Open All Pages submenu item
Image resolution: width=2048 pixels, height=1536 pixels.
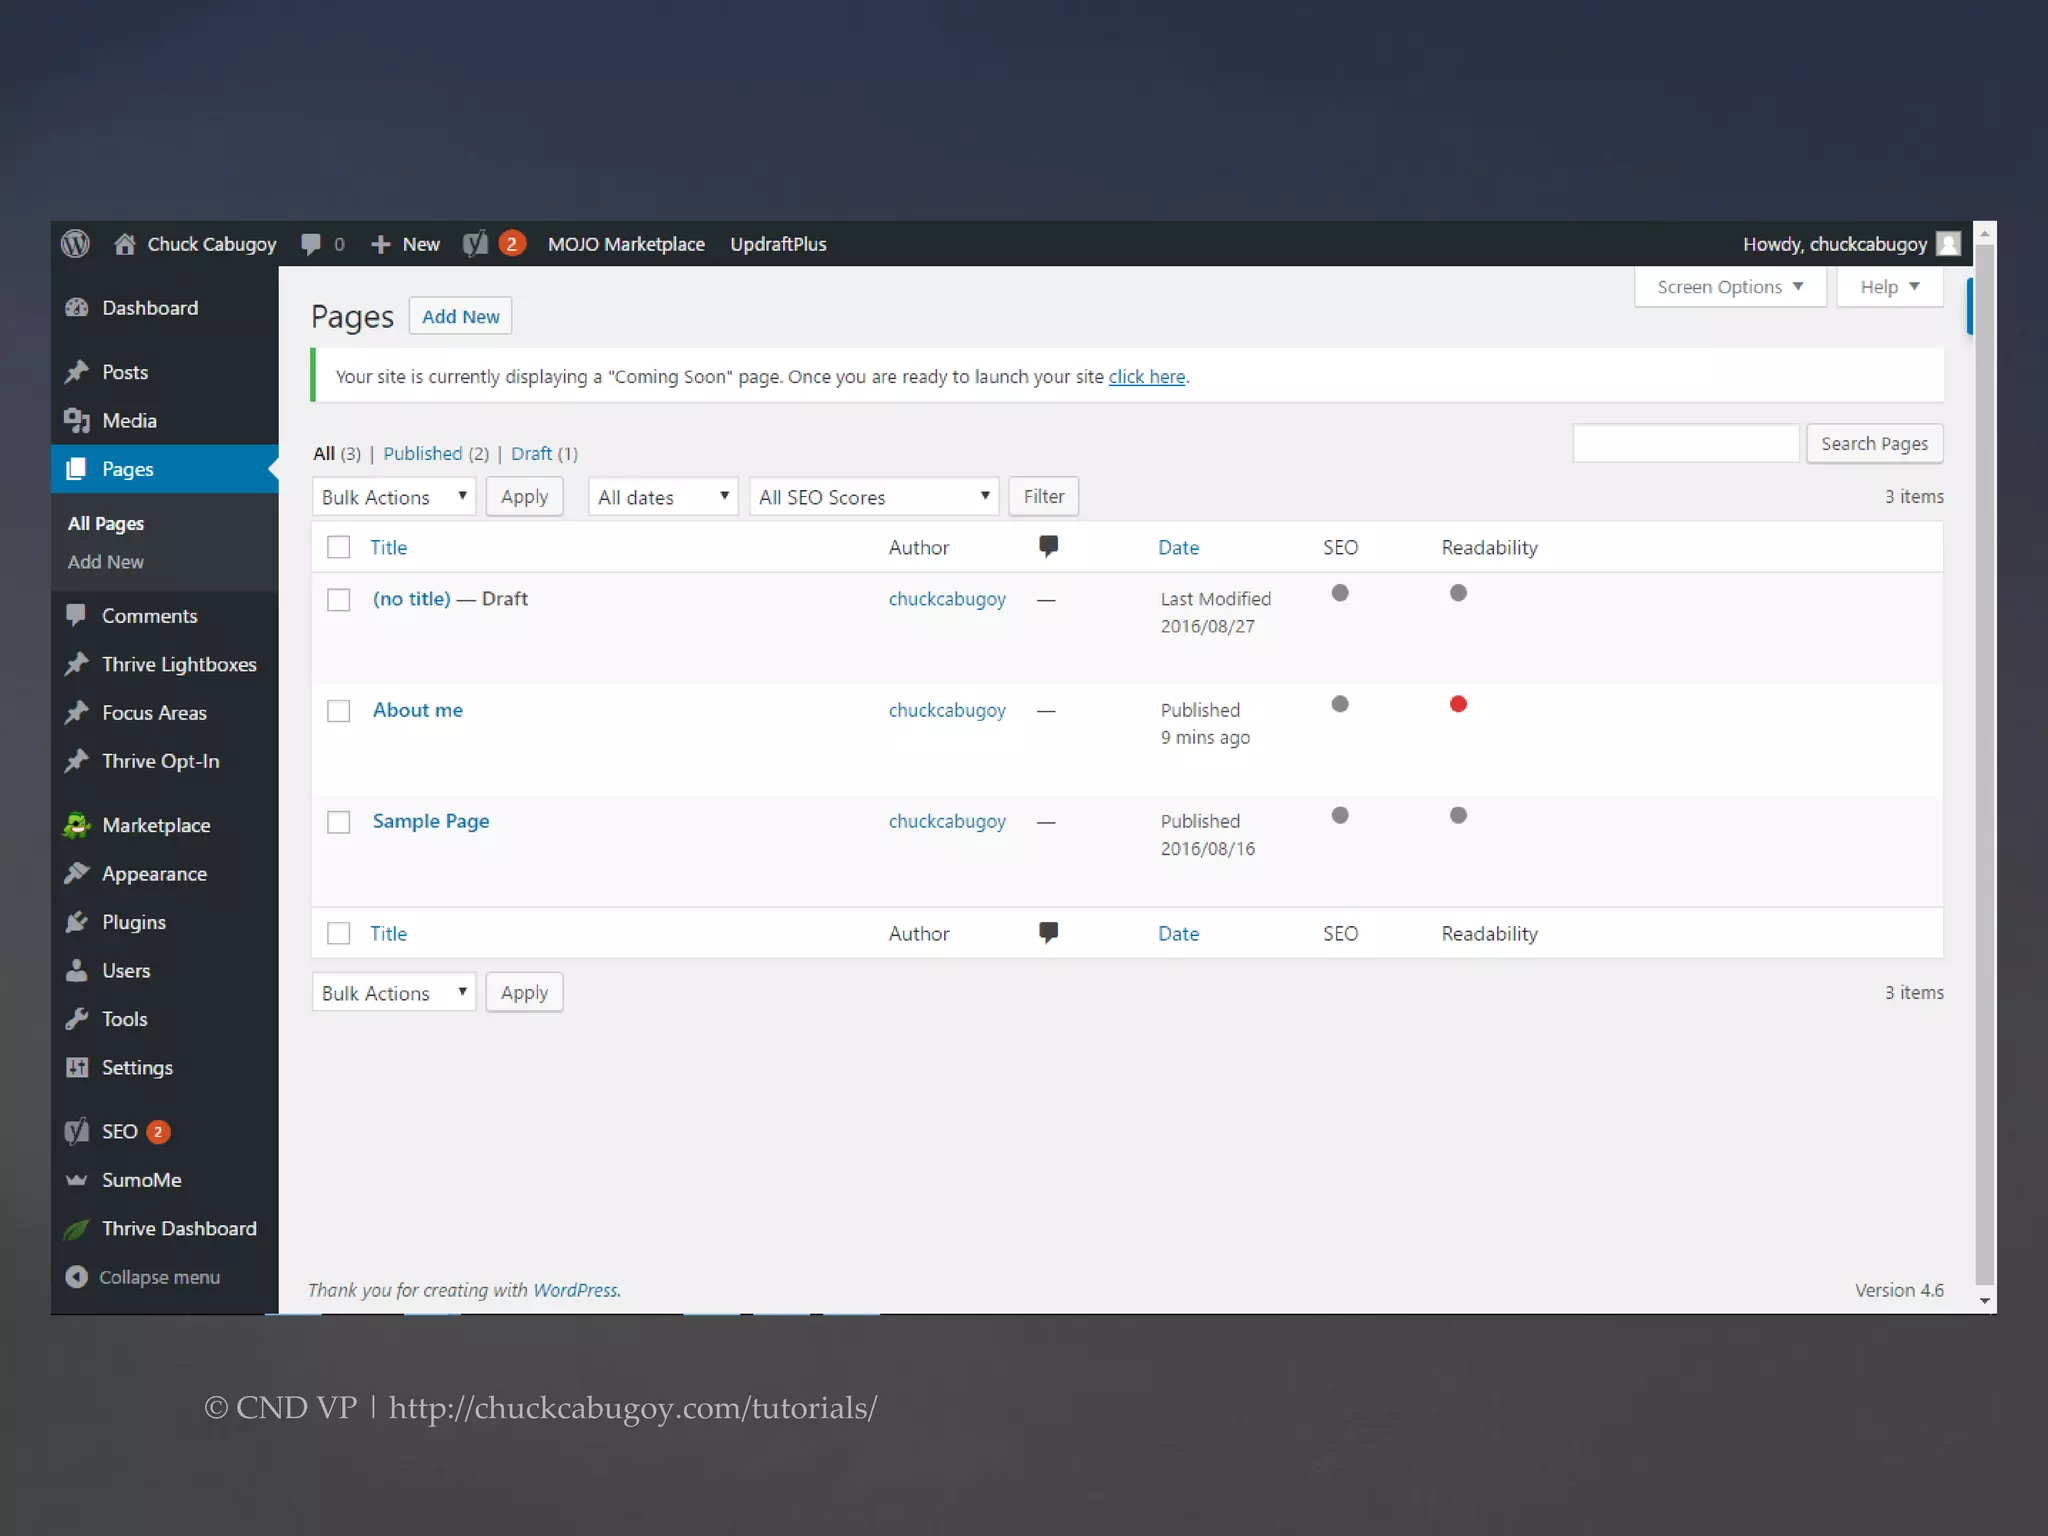tap(106, 523)
